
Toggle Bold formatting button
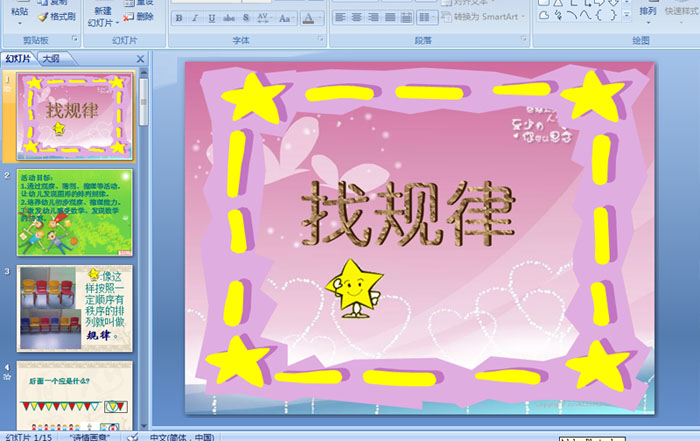coord(179,18)
